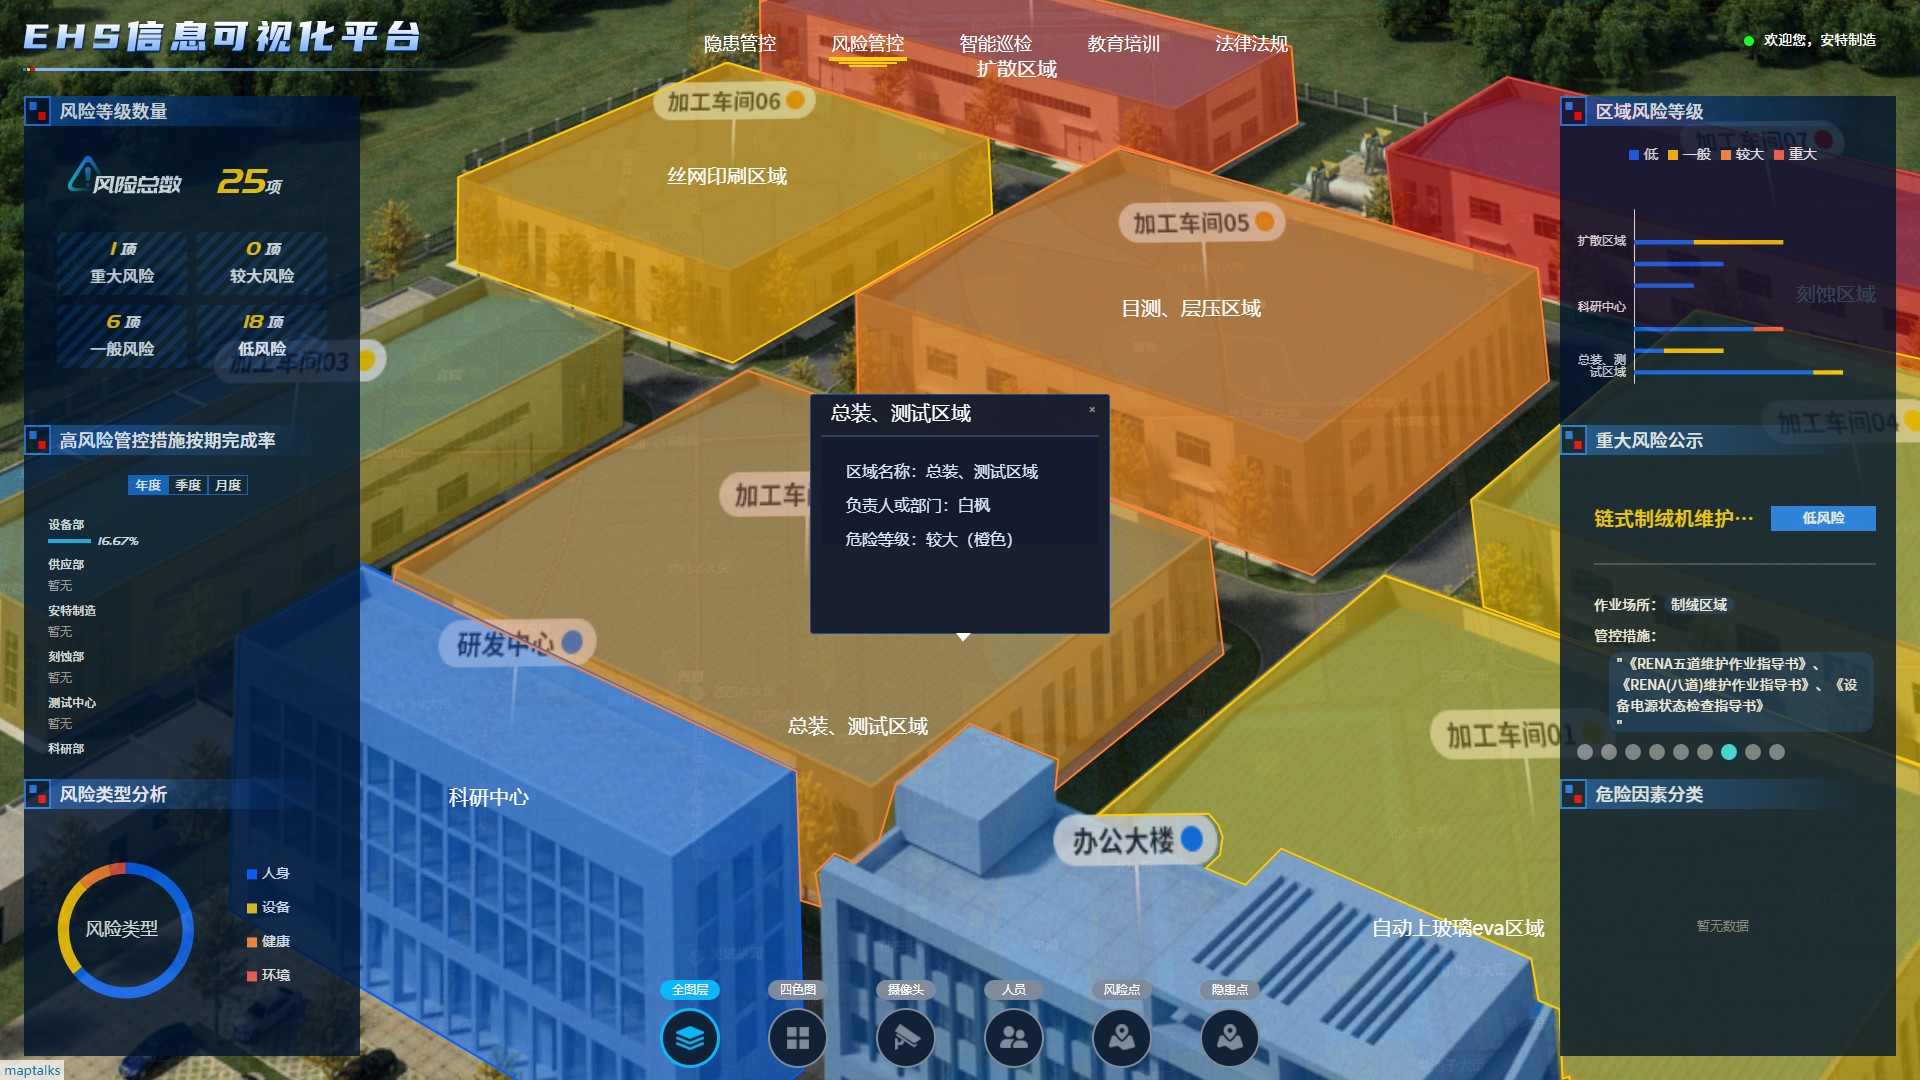Click the 四色图 grid icon
Image resolution: width=1920 pixels, height=1080 pixels.
(x=798, y=1038)
